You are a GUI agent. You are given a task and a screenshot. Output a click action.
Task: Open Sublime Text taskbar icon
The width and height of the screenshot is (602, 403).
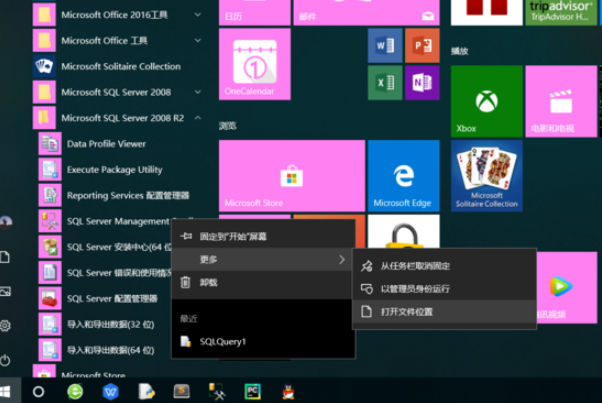[182, 391]
